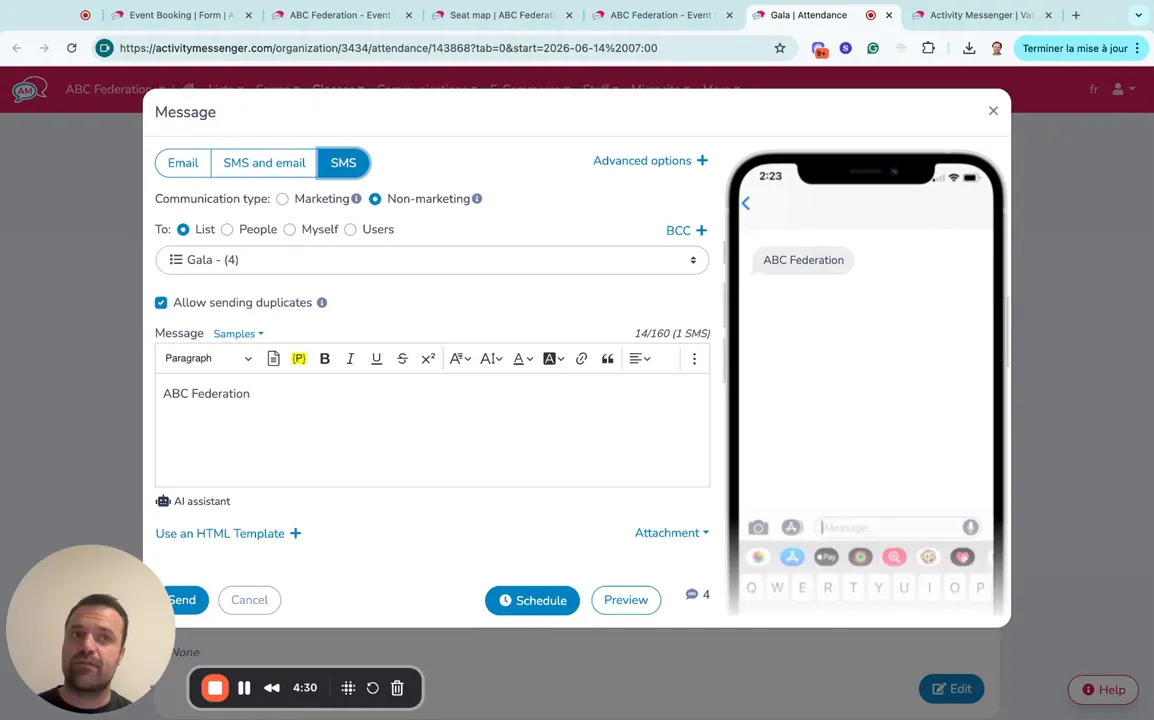Click the info icon beside Marketing
Viewport: 1154px width, 720px height.
click(356, 199)
